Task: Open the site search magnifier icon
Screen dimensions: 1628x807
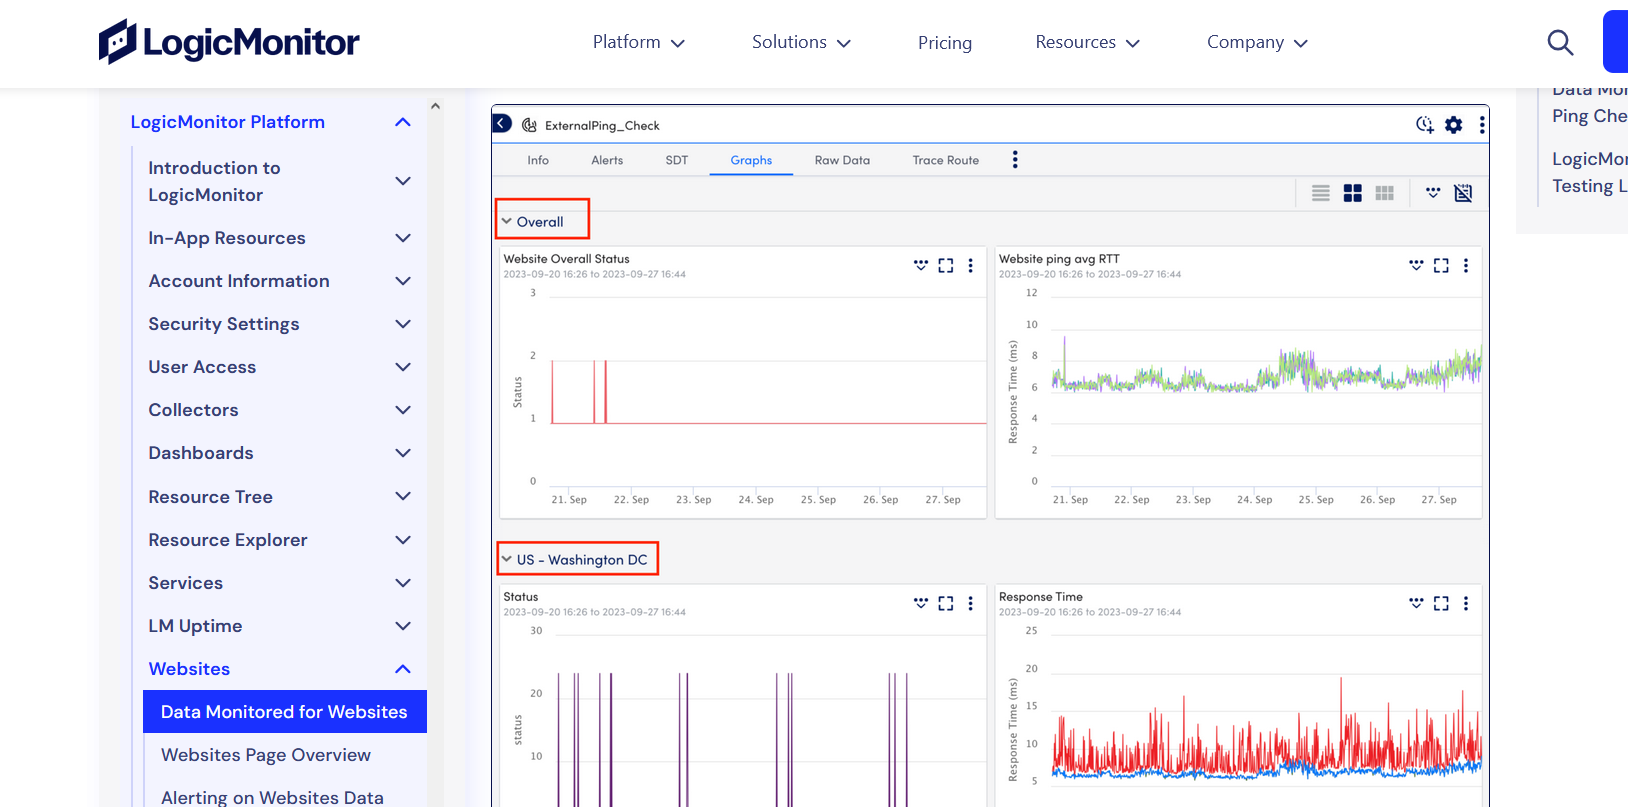Action: click(x=1560, y=42)
